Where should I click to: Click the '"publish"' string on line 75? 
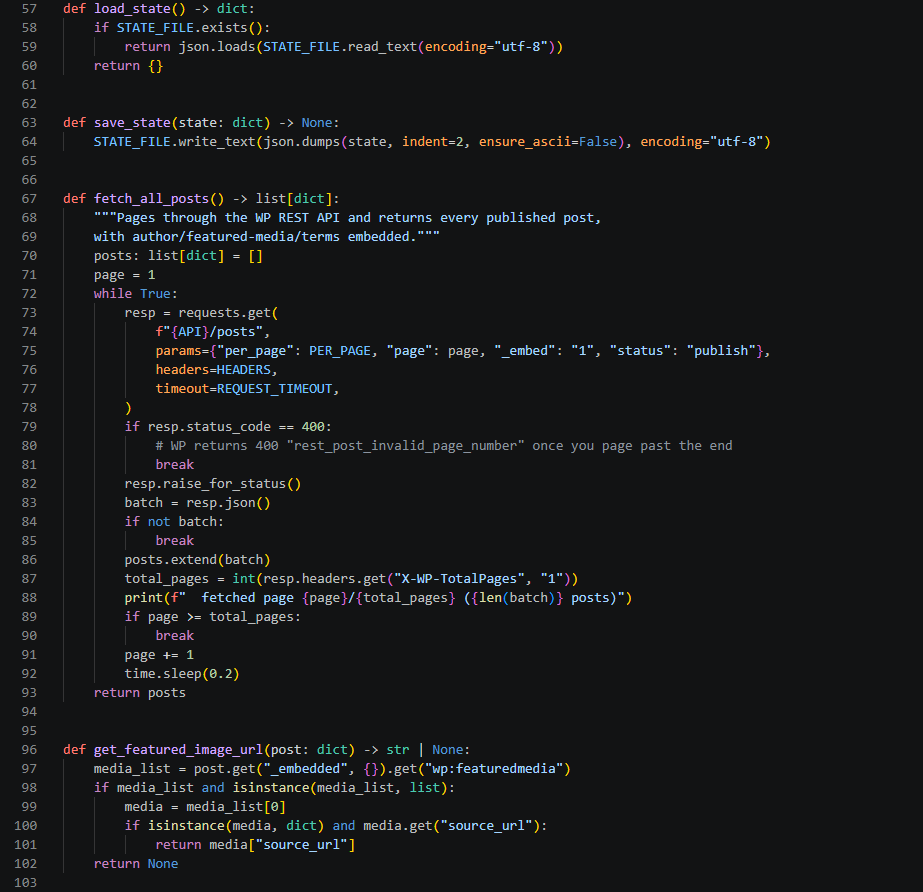[x=721, y=350]
